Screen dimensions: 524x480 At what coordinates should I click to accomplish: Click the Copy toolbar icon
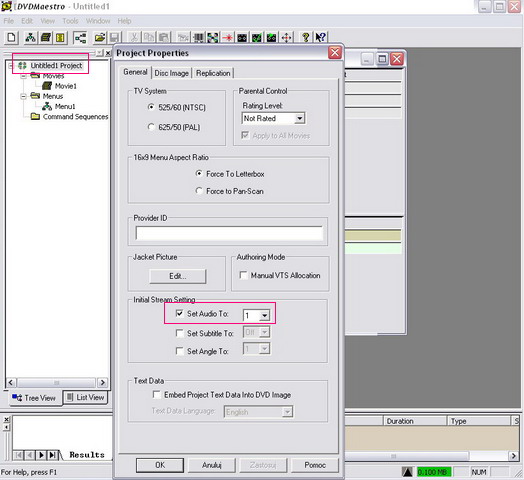pyautogui.click(x=149, y=37)
